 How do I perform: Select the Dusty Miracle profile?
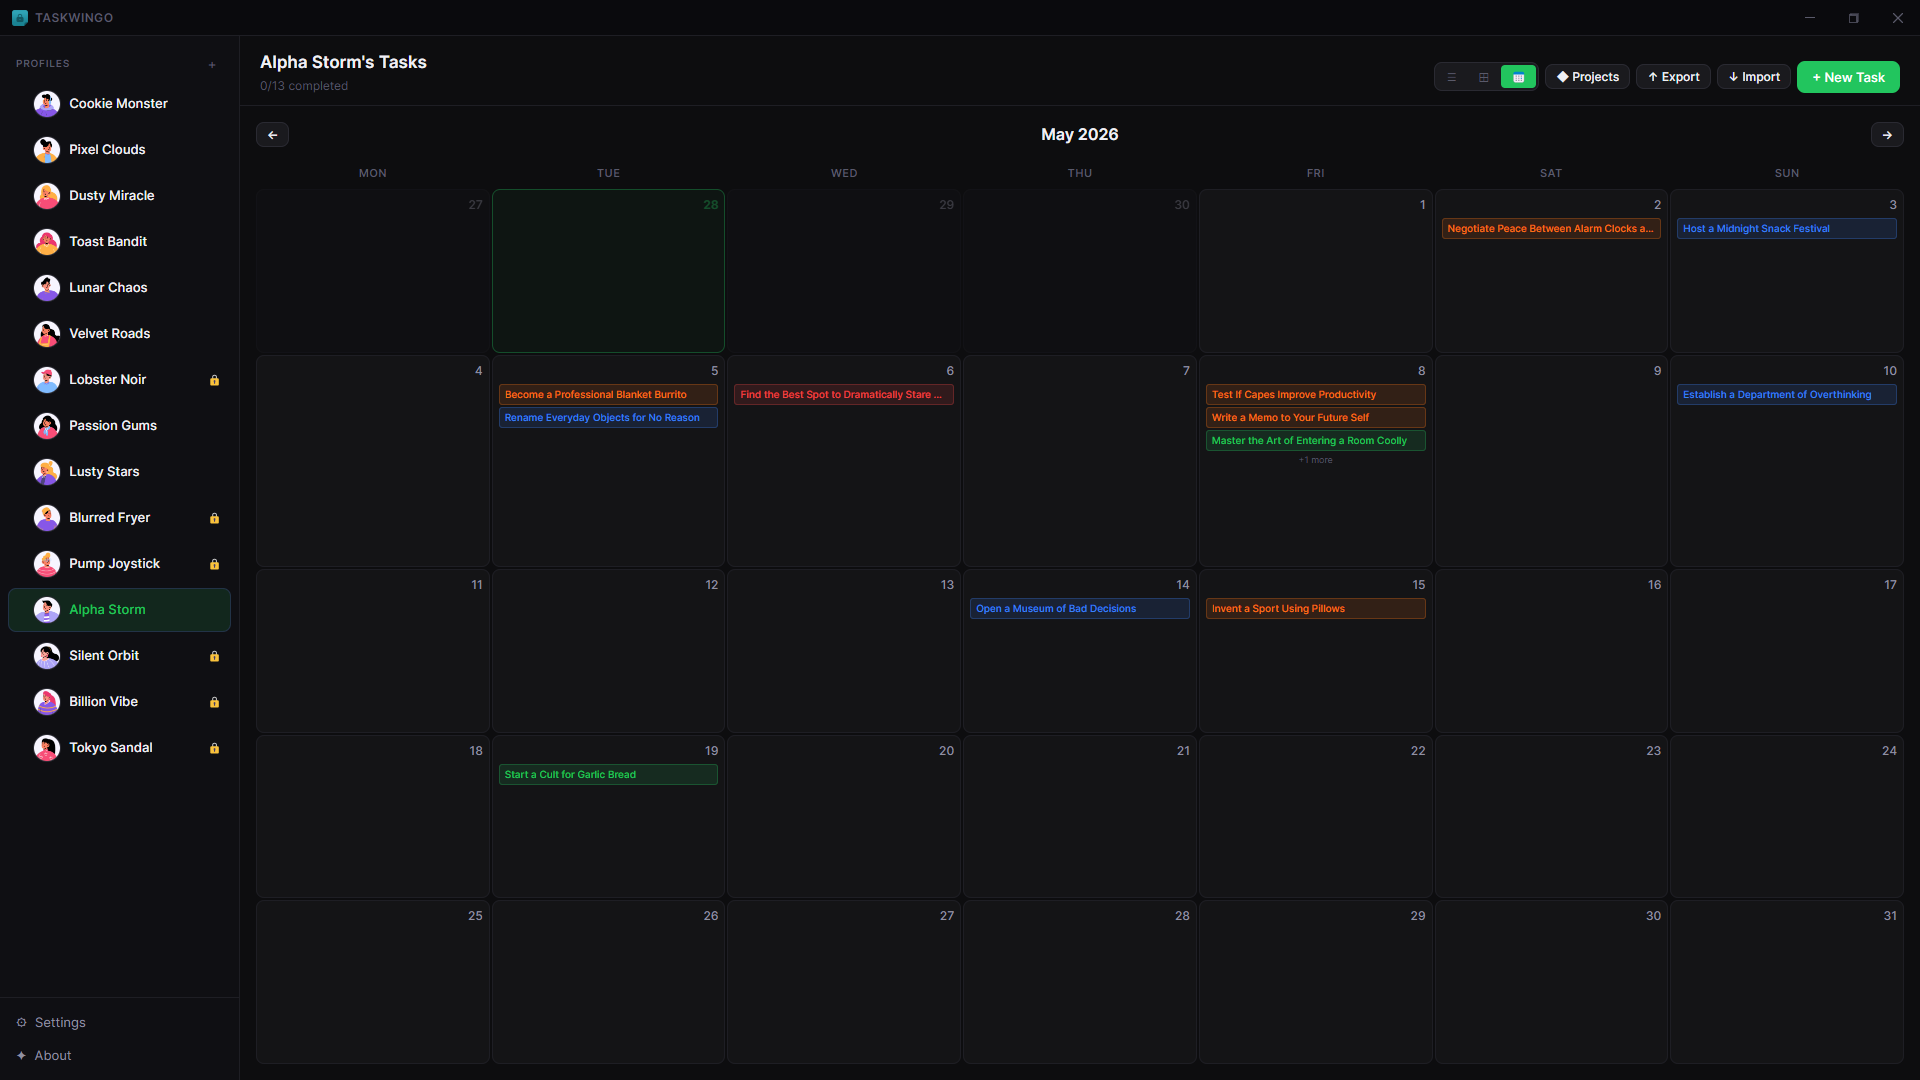pyautogui.click(x=111, y=196)
